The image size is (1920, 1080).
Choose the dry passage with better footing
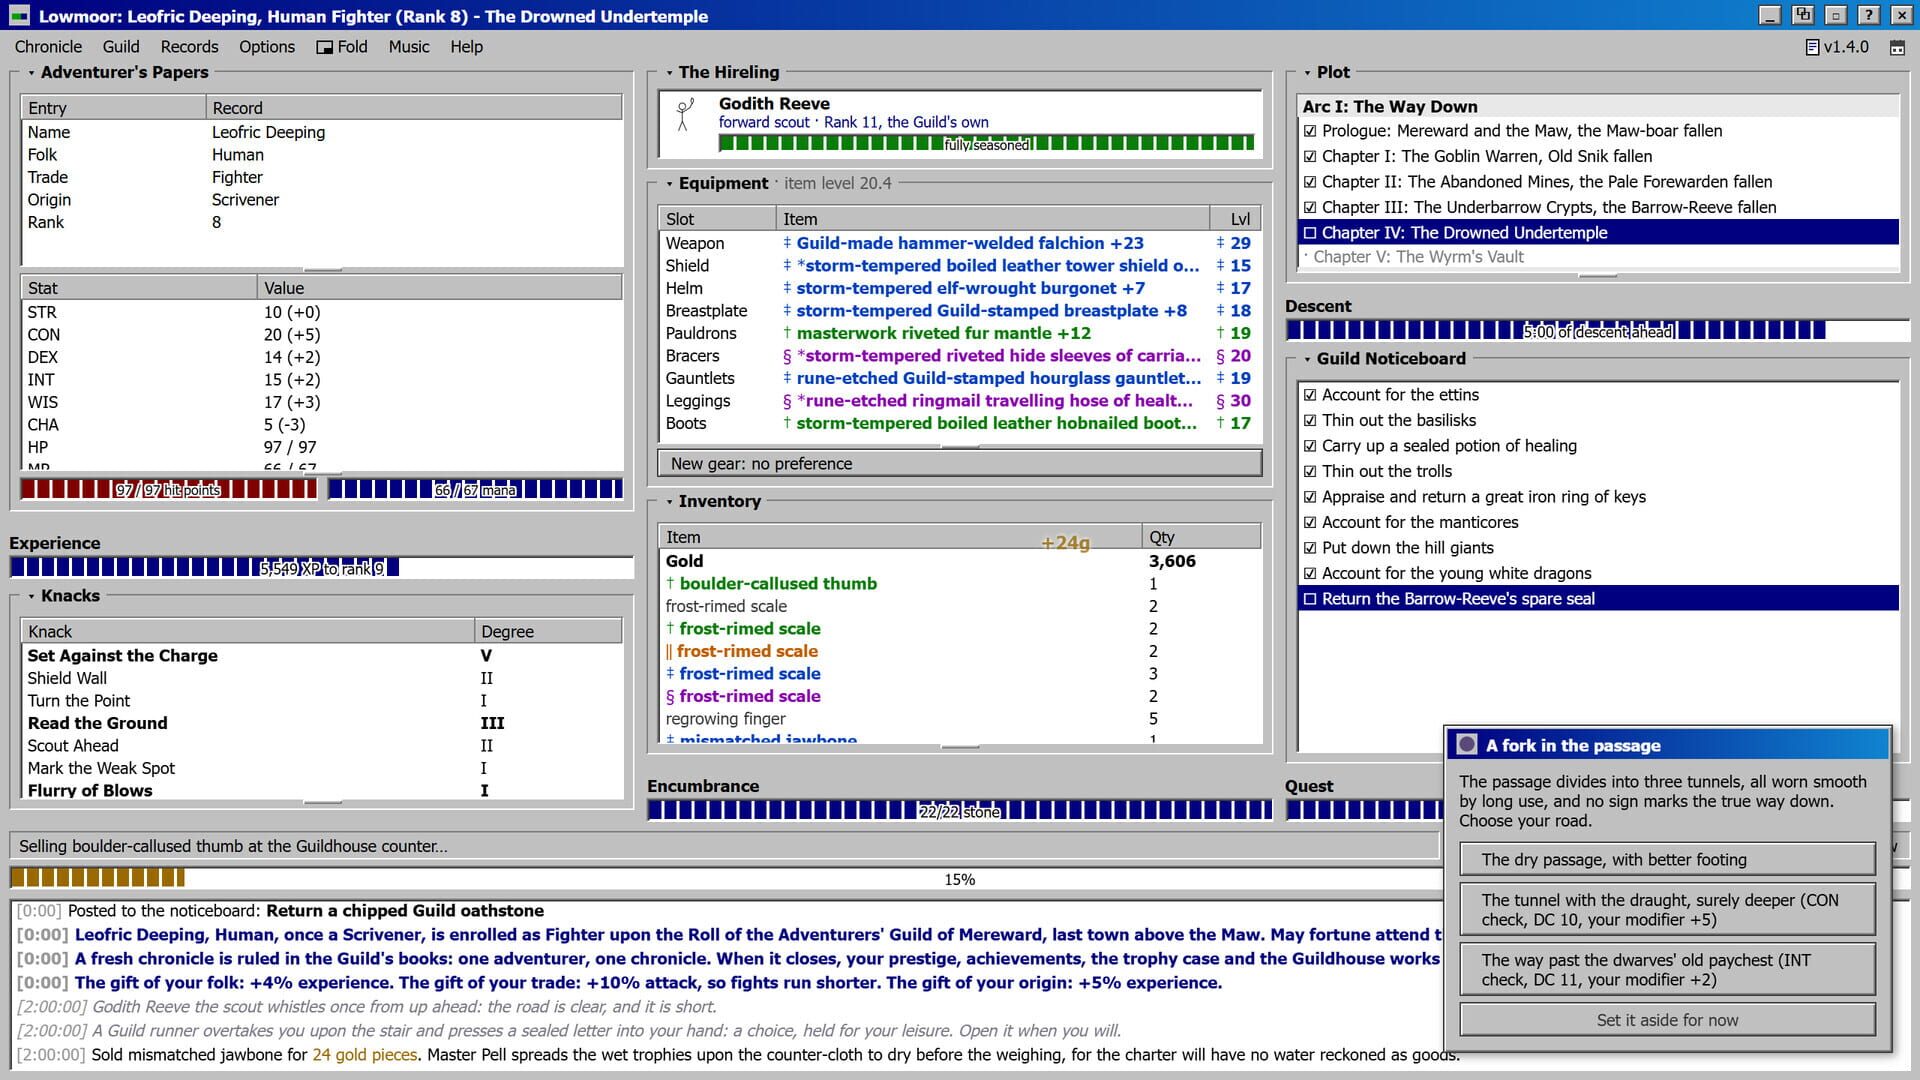pyautogui.click(x=1667, y=860)
